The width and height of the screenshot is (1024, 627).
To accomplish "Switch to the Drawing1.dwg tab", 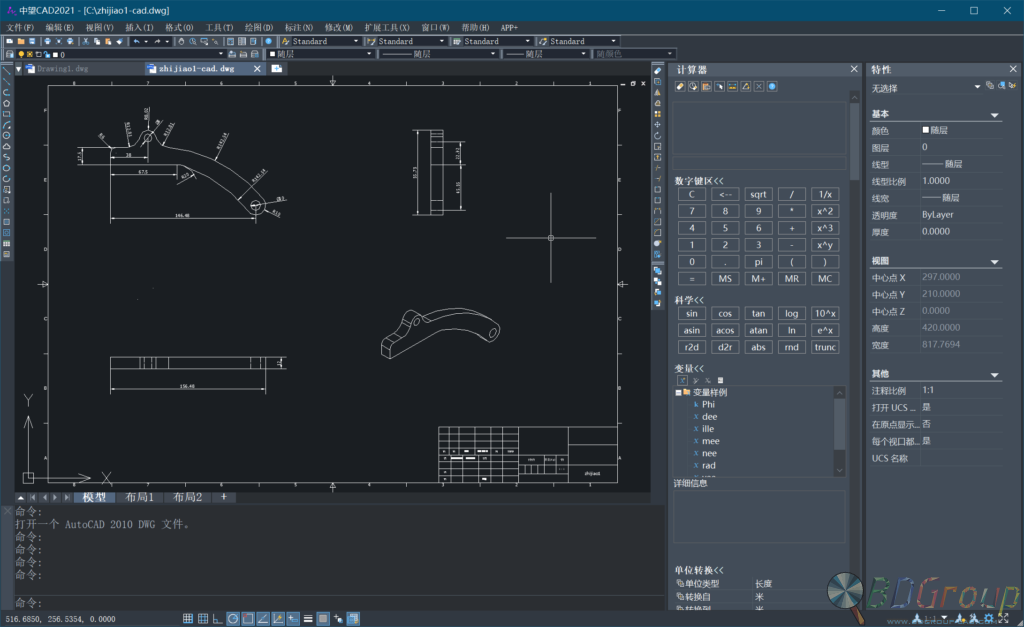I will coord(63,68).
